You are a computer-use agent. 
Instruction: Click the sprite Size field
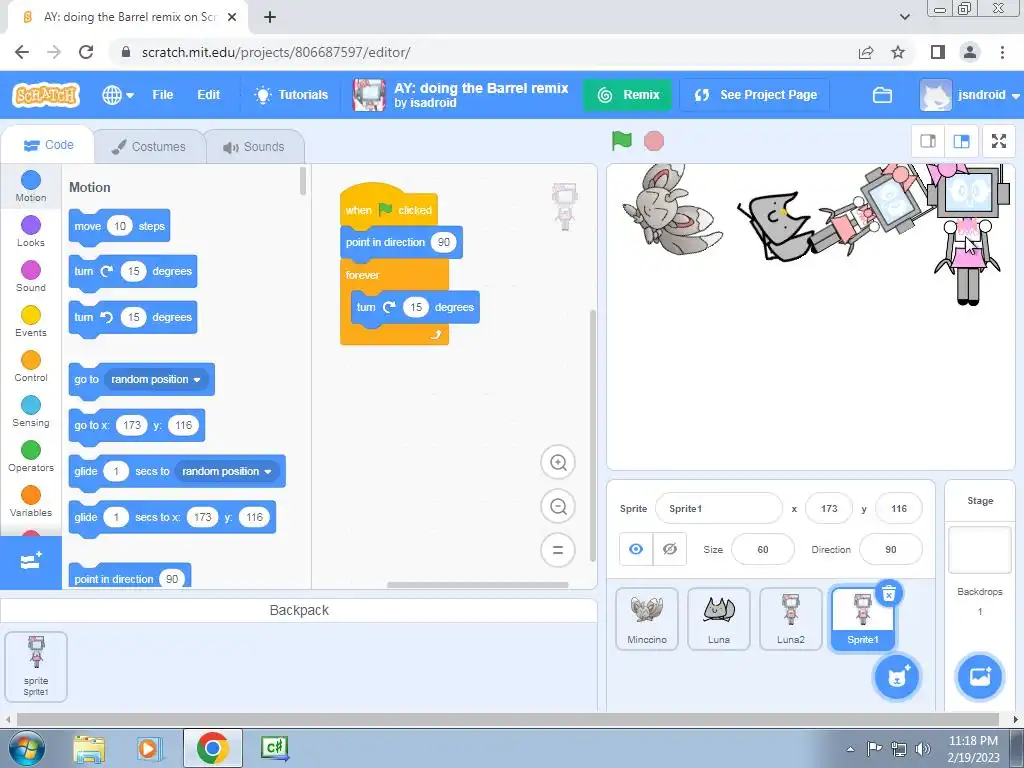click(x=763, y=549)
